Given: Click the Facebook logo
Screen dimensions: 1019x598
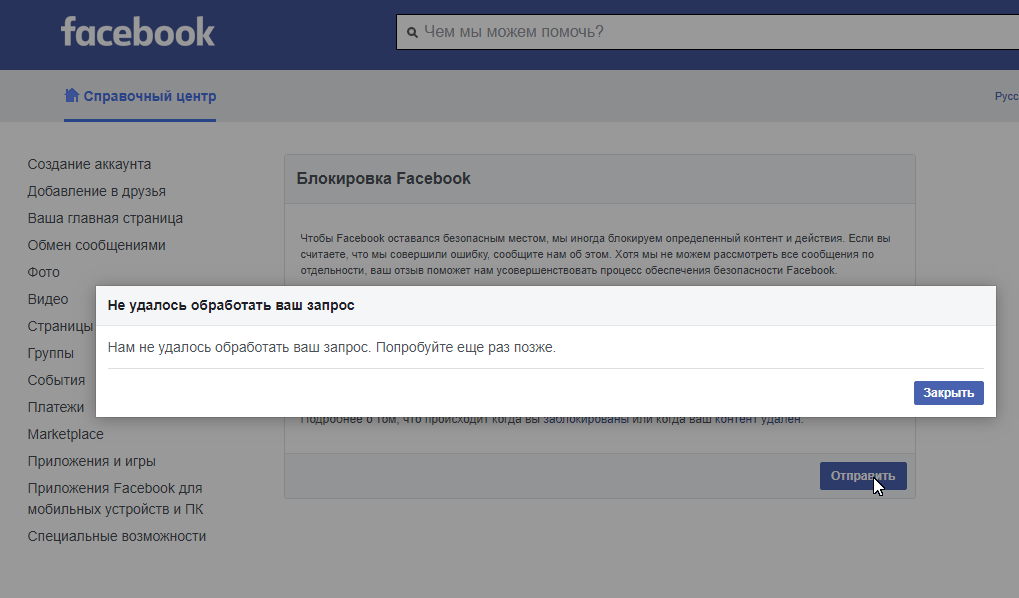Looking at the screenshot, I should point(138,32).
